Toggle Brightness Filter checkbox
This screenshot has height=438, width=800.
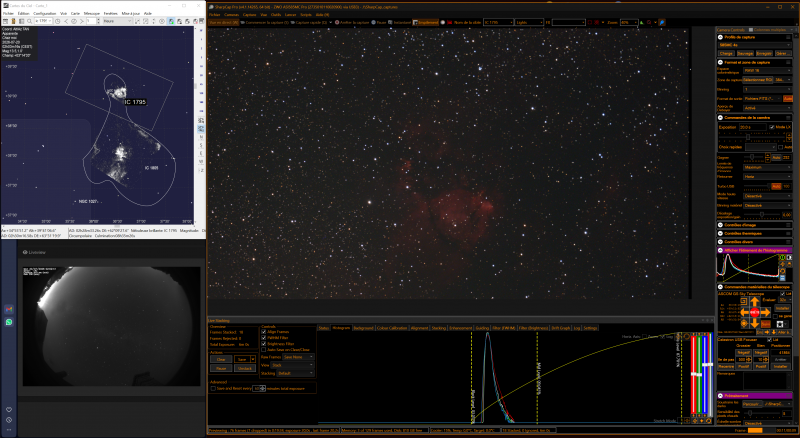(263, 344)
